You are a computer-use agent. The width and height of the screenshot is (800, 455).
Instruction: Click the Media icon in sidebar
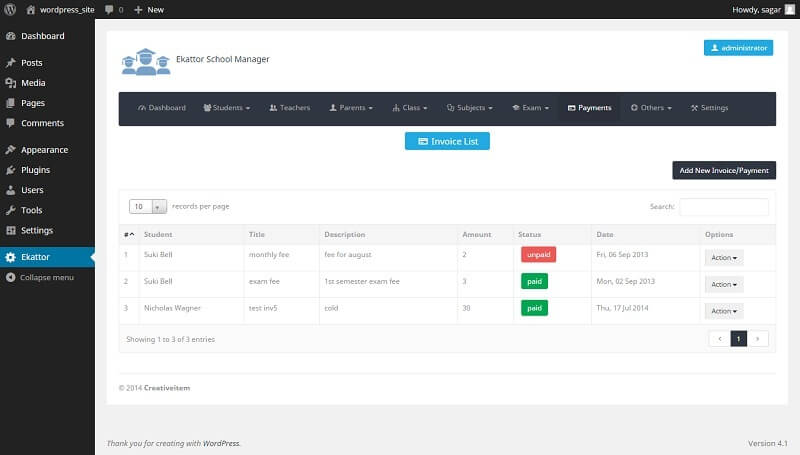point(11,83)
